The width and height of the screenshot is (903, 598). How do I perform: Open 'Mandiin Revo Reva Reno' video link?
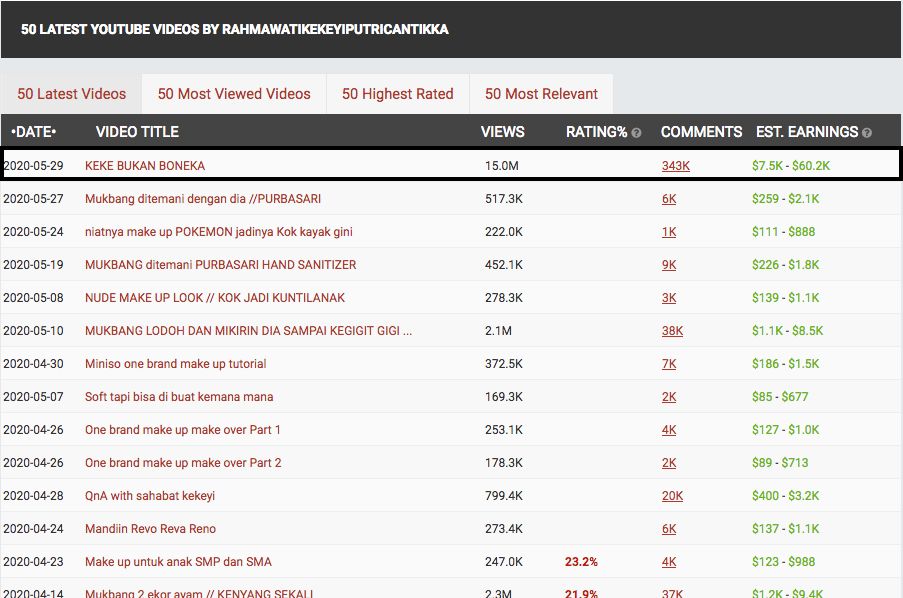tap(150, 529)
